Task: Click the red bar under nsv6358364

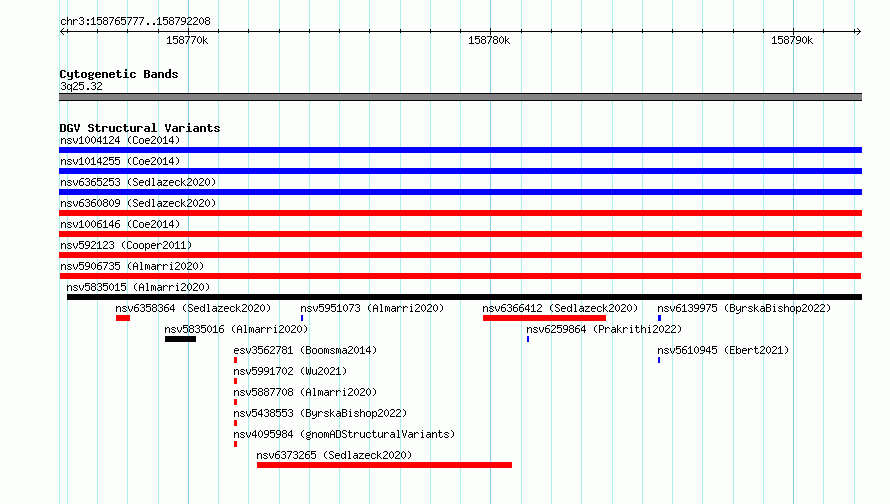Action: 123,318
